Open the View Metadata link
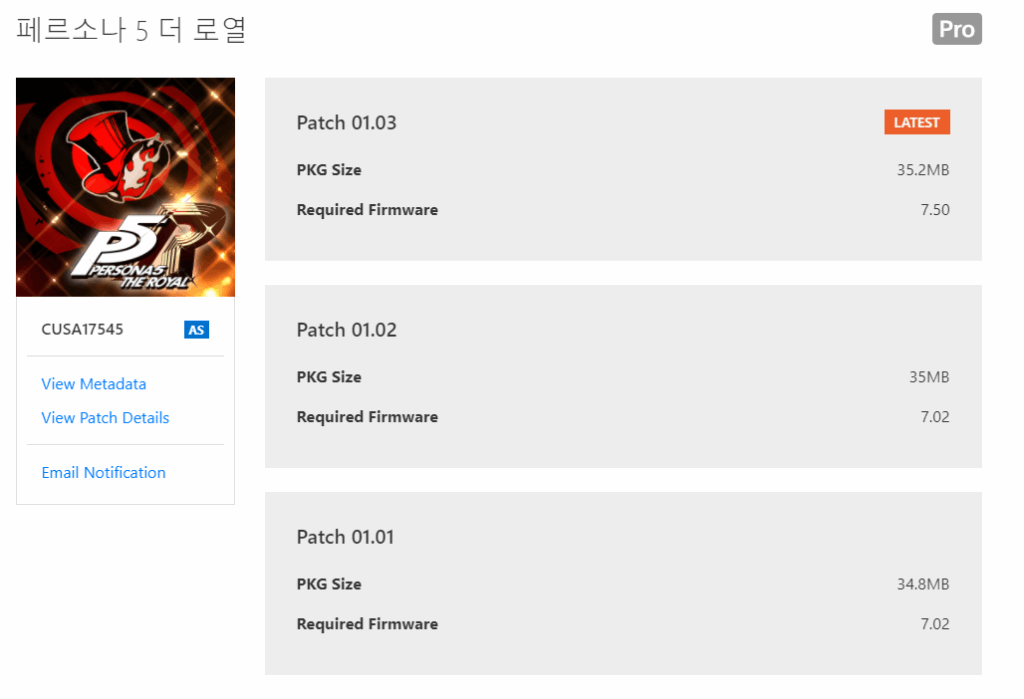 [x=93, y=384]
